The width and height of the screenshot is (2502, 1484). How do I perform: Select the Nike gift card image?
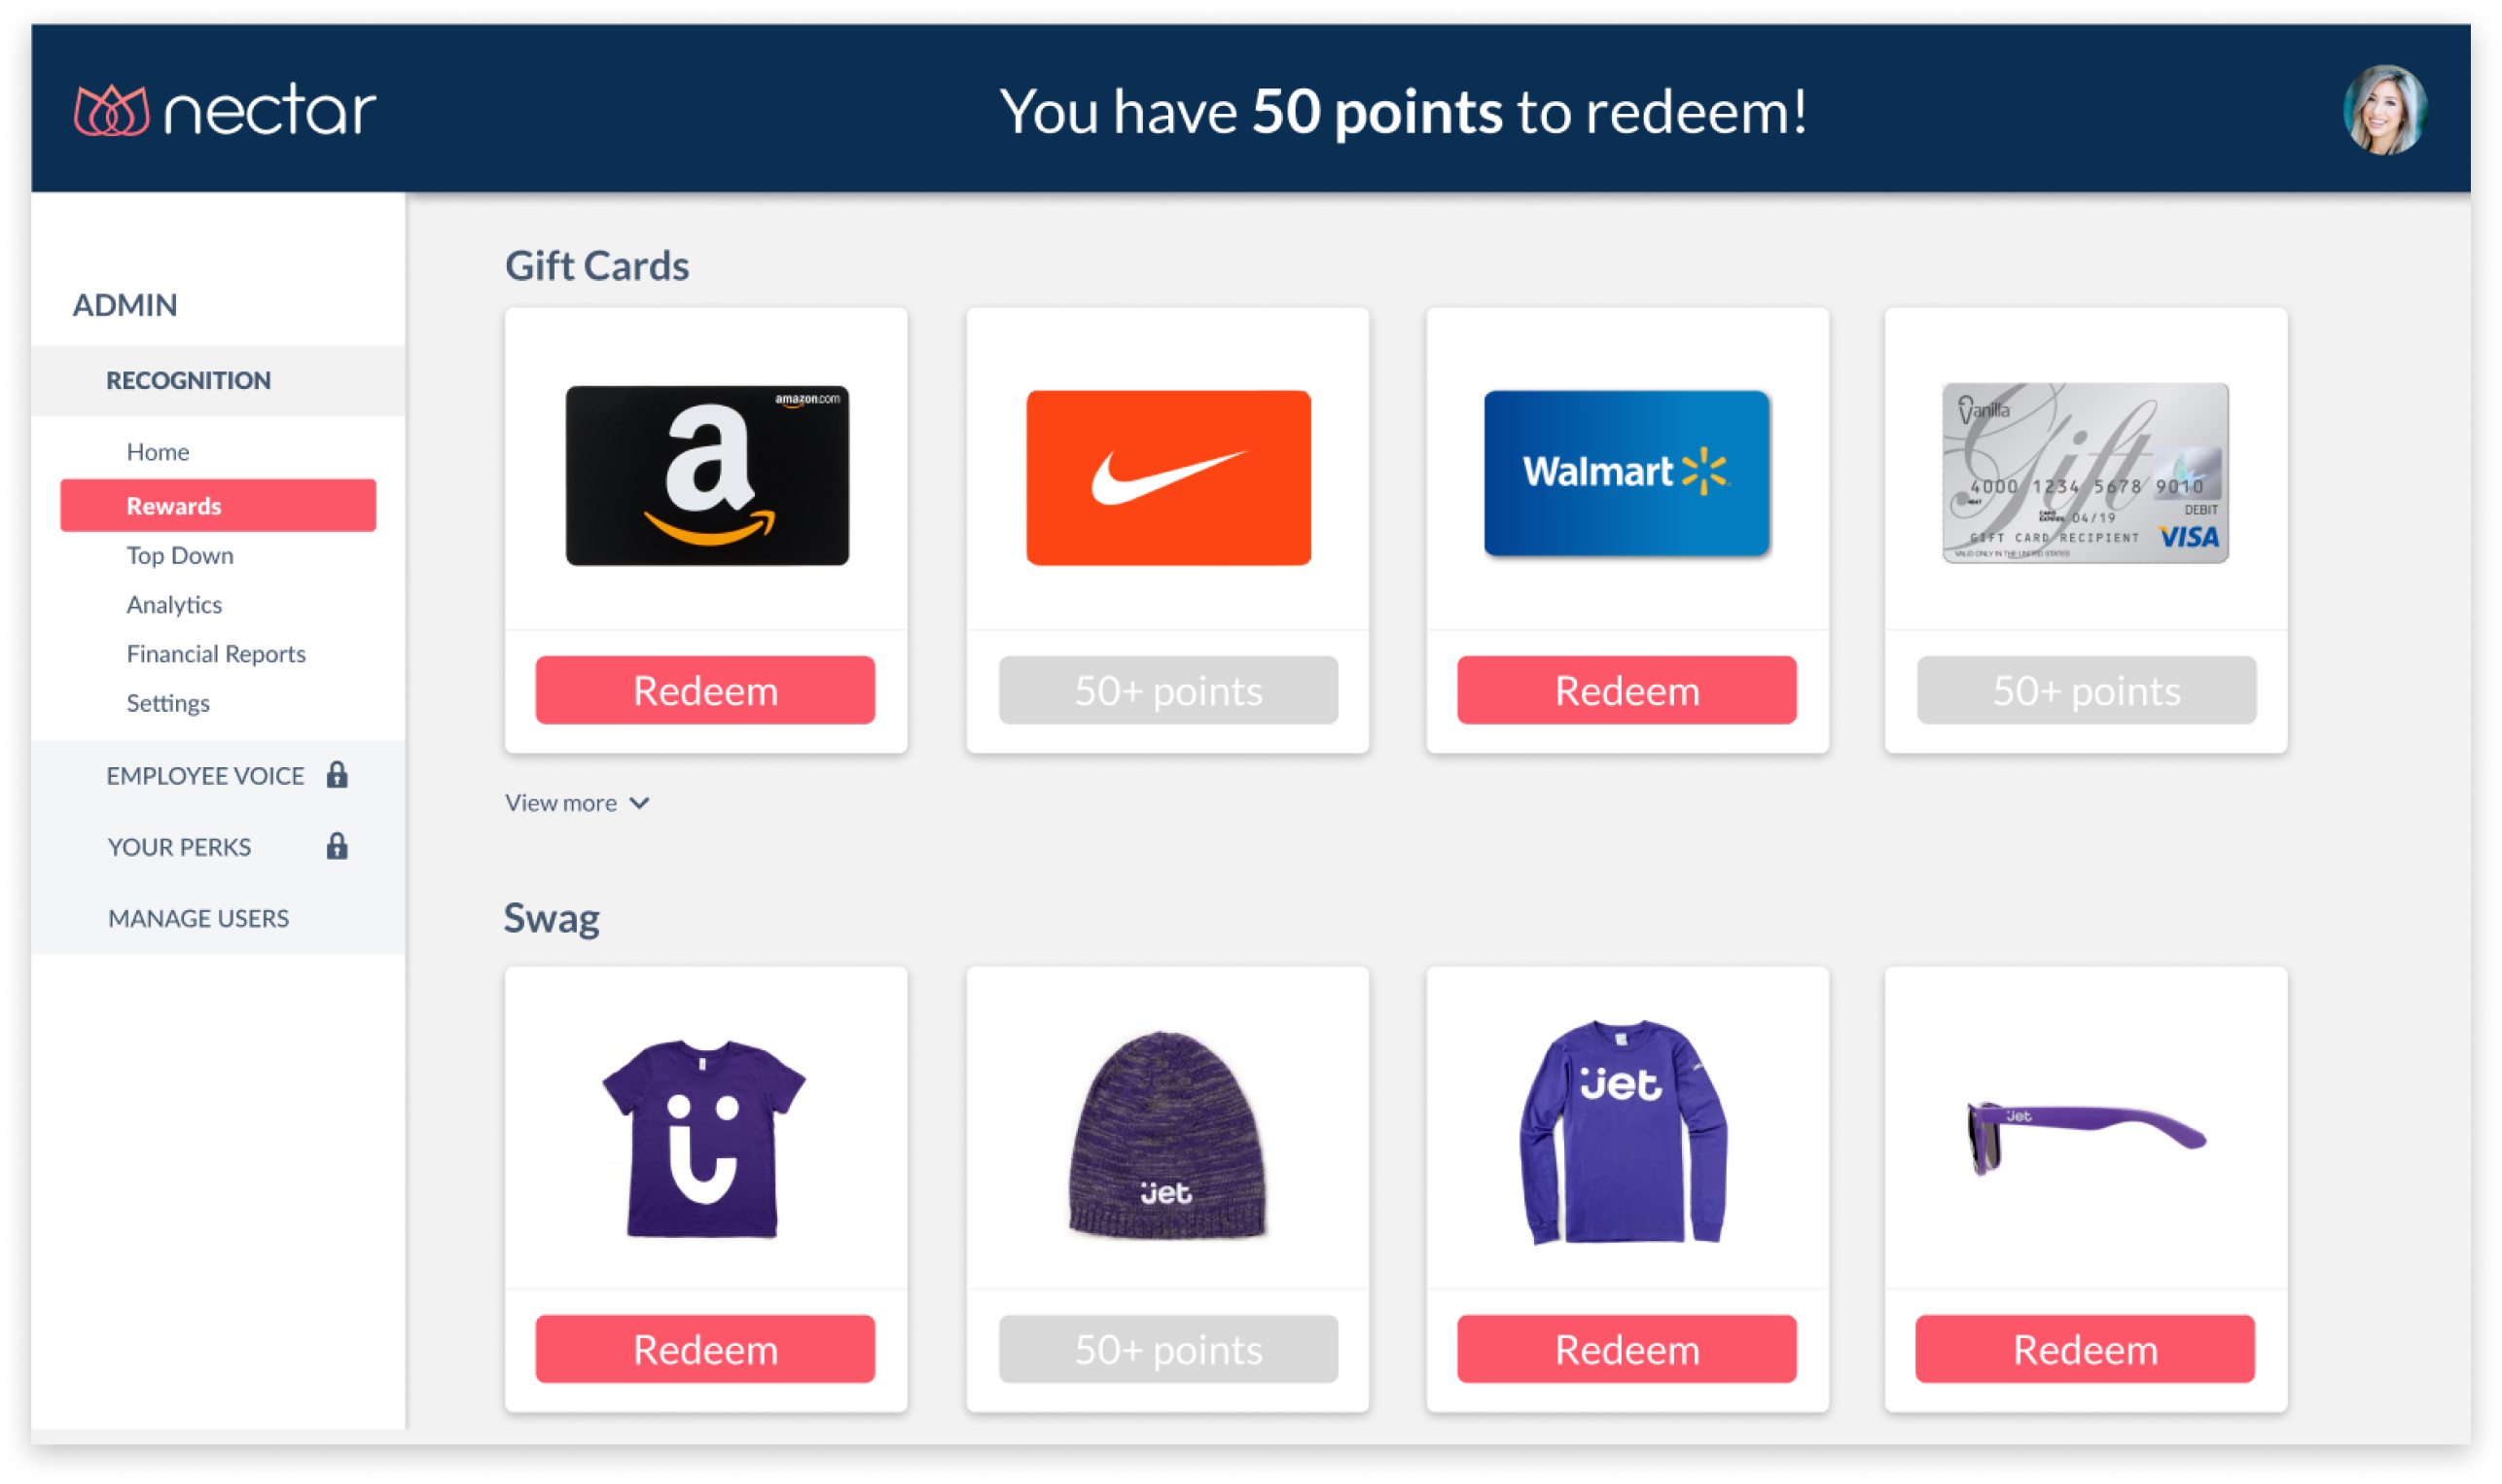[x=1168, y=477]
